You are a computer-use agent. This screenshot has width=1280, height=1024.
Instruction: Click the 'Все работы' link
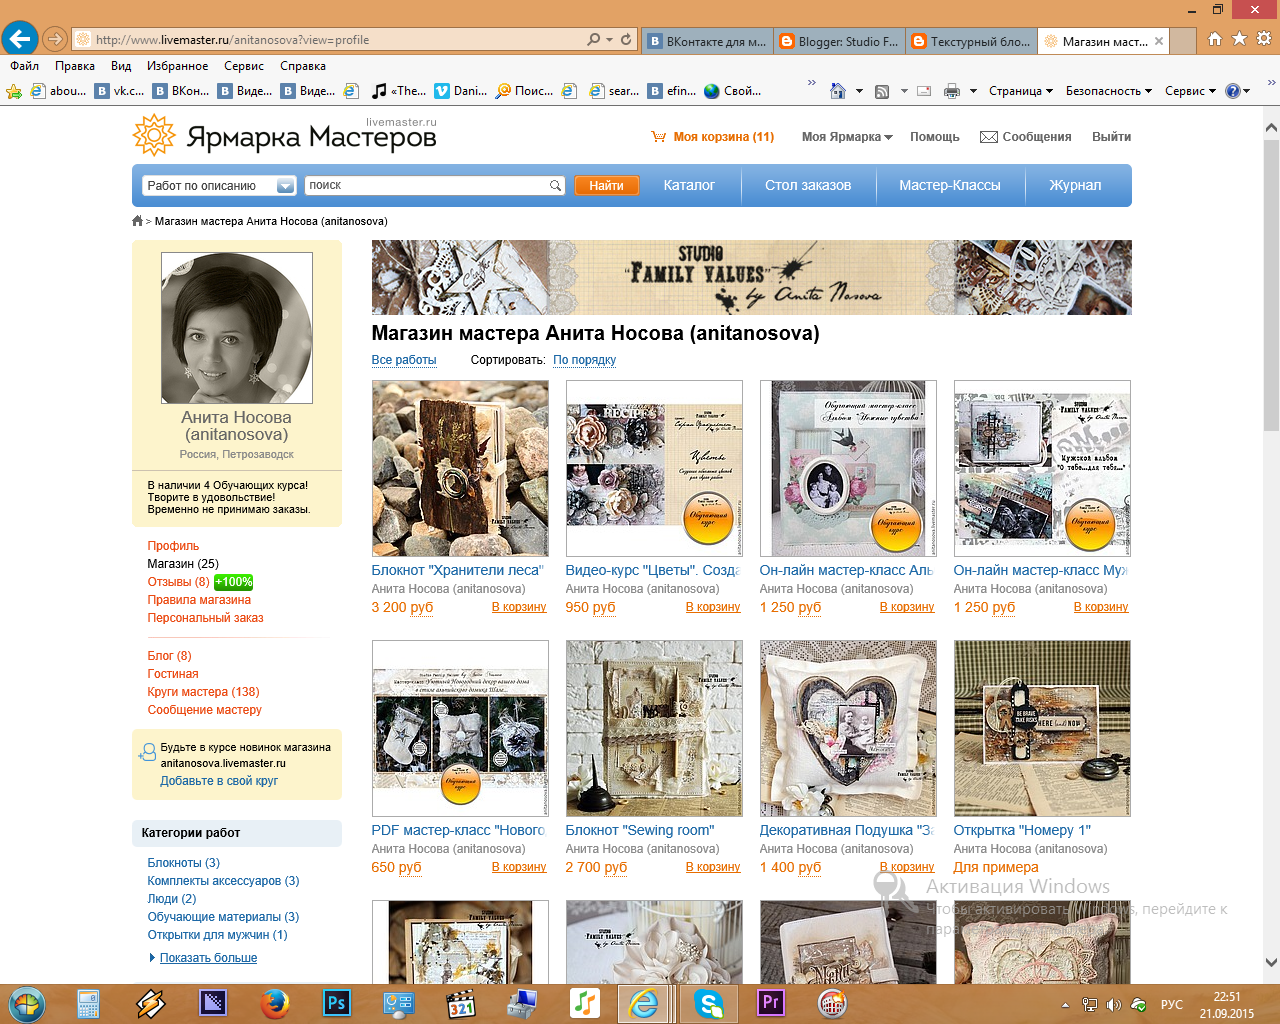tap(404, 360)
